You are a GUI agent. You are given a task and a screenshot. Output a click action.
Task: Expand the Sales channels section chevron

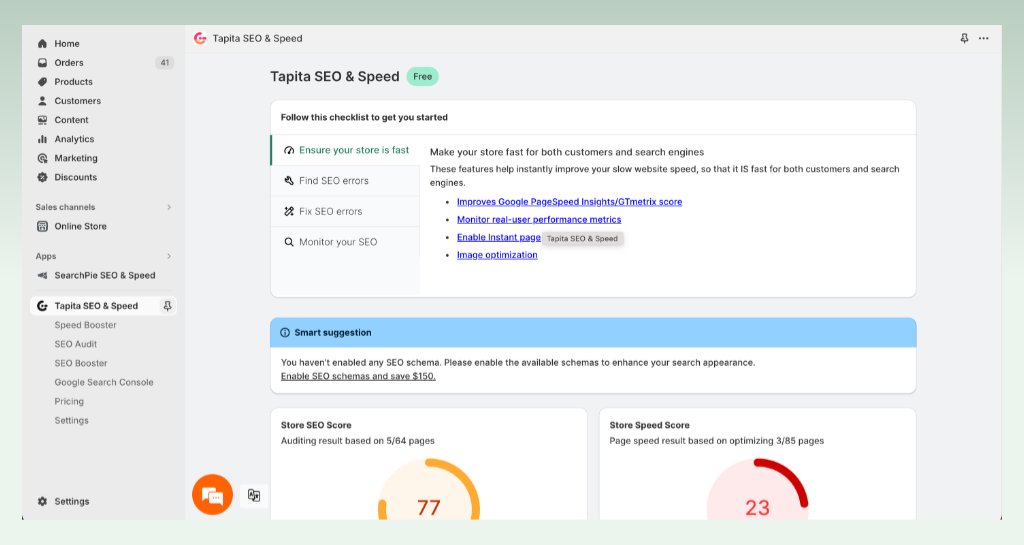[168, 207]
